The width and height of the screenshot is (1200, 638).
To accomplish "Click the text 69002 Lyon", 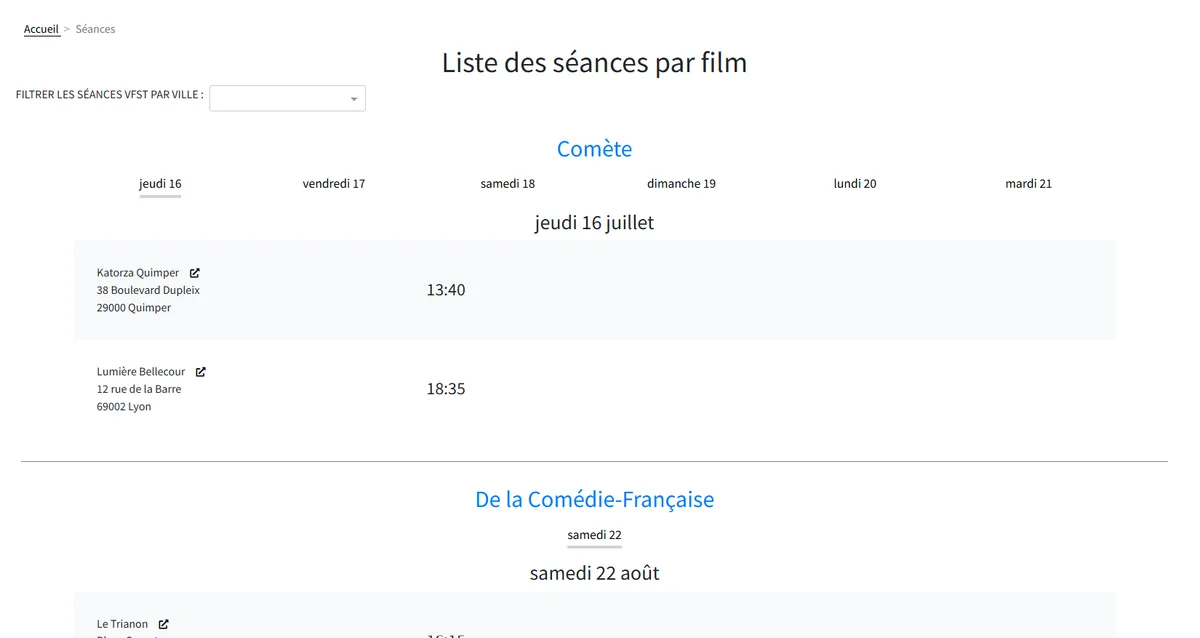I will click(x=124, y=407).
